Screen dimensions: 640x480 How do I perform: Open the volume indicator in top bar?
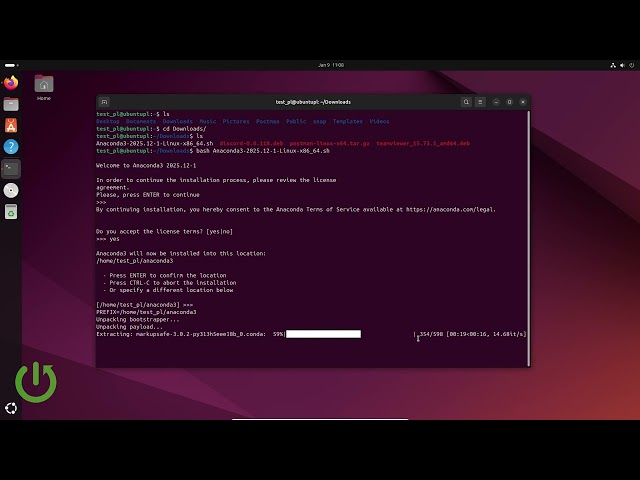622,65
